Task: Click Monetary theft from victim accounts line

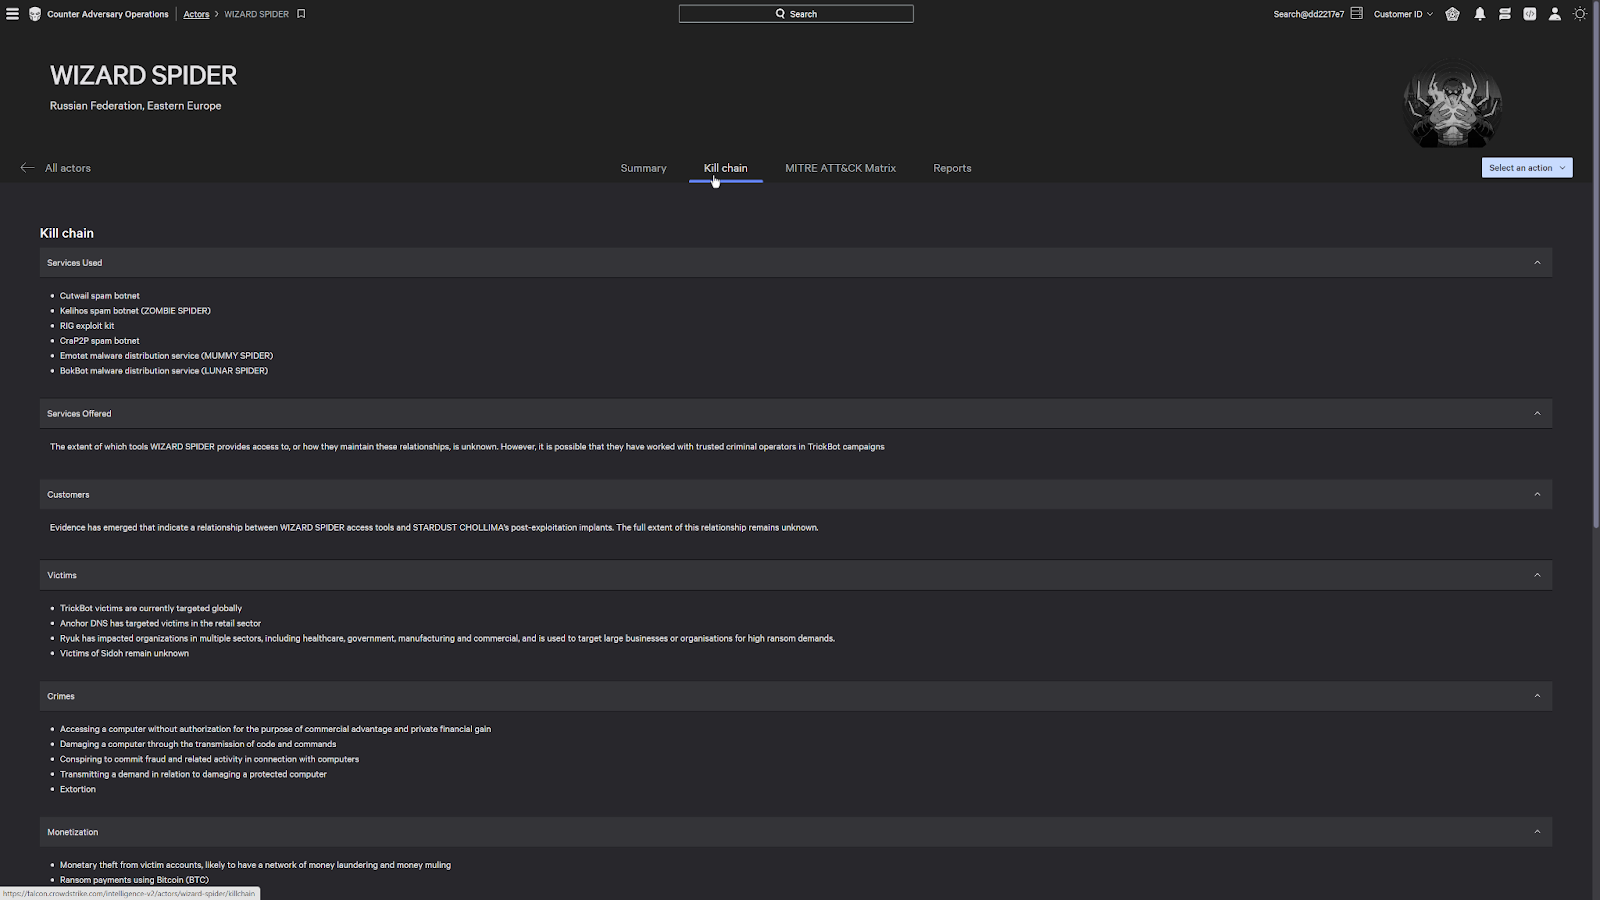Action: point(255,865)
